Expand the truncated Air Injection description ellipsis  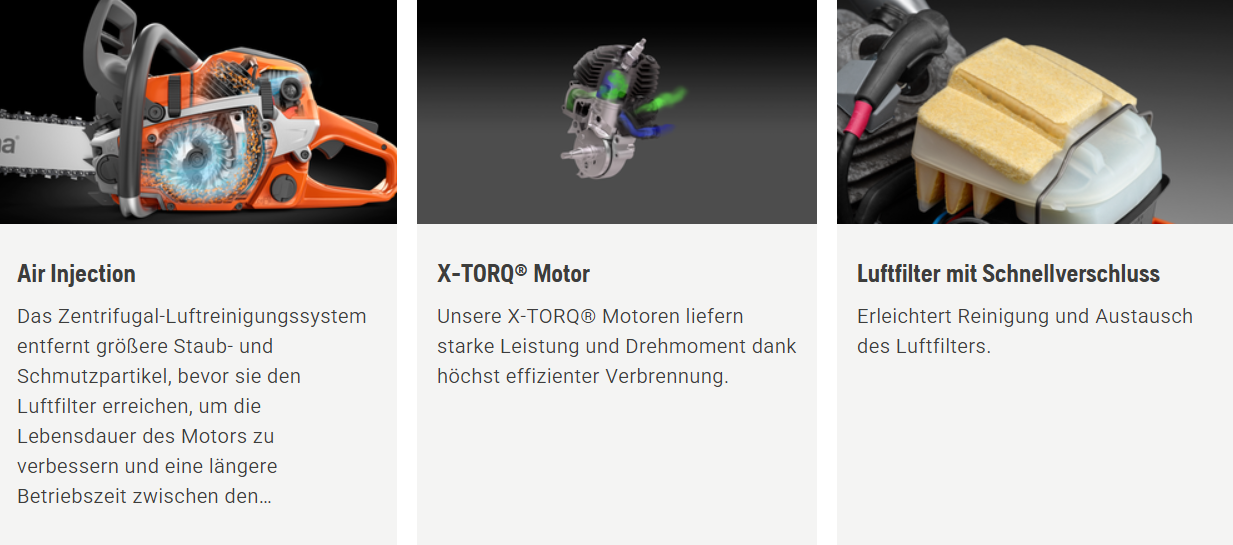click(265, 497)
